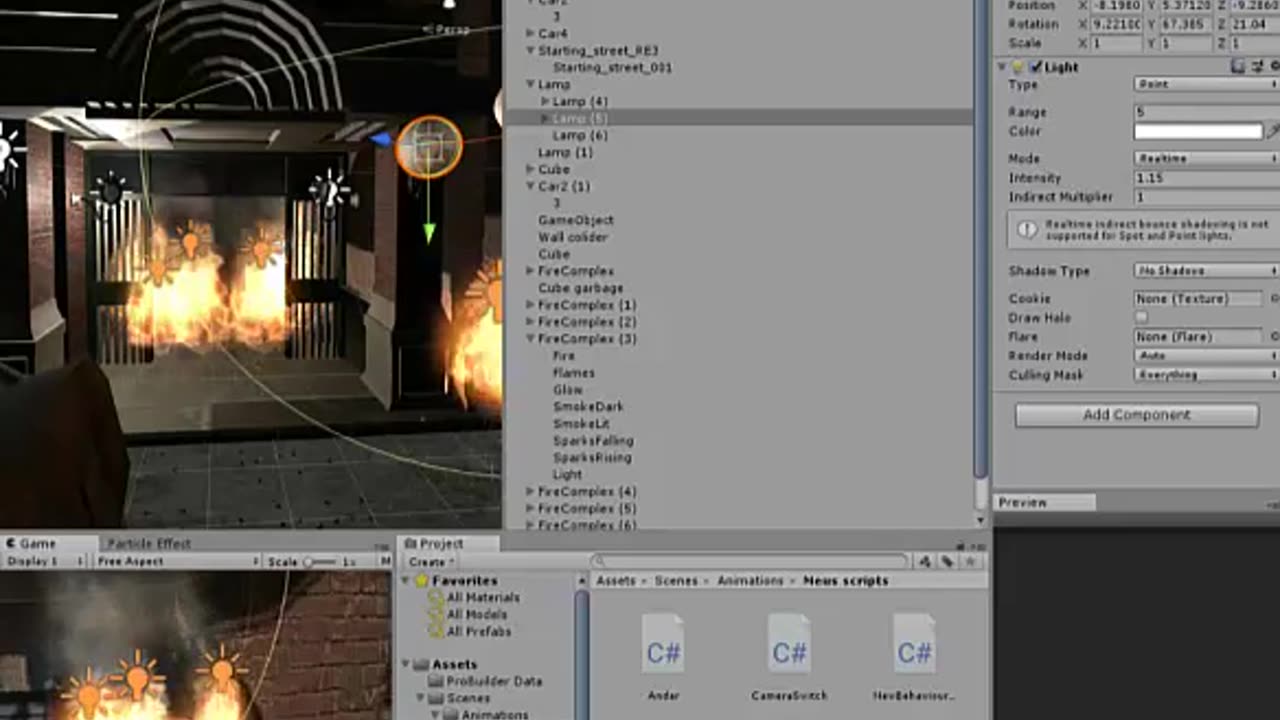
Task: Click the ProBuilder Data folder icon
Action: [x=435, y=681]
